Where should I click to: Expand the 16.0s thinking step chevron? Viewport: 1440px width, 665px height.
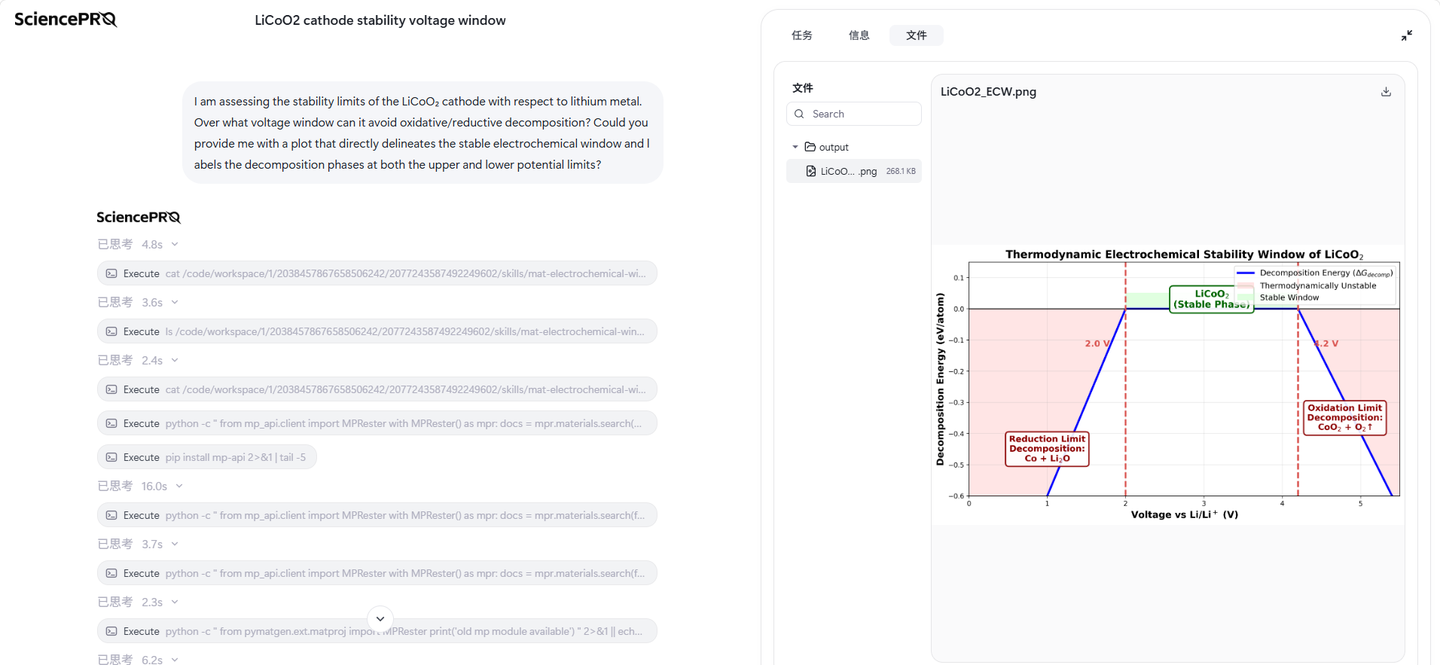coord(179,486)
